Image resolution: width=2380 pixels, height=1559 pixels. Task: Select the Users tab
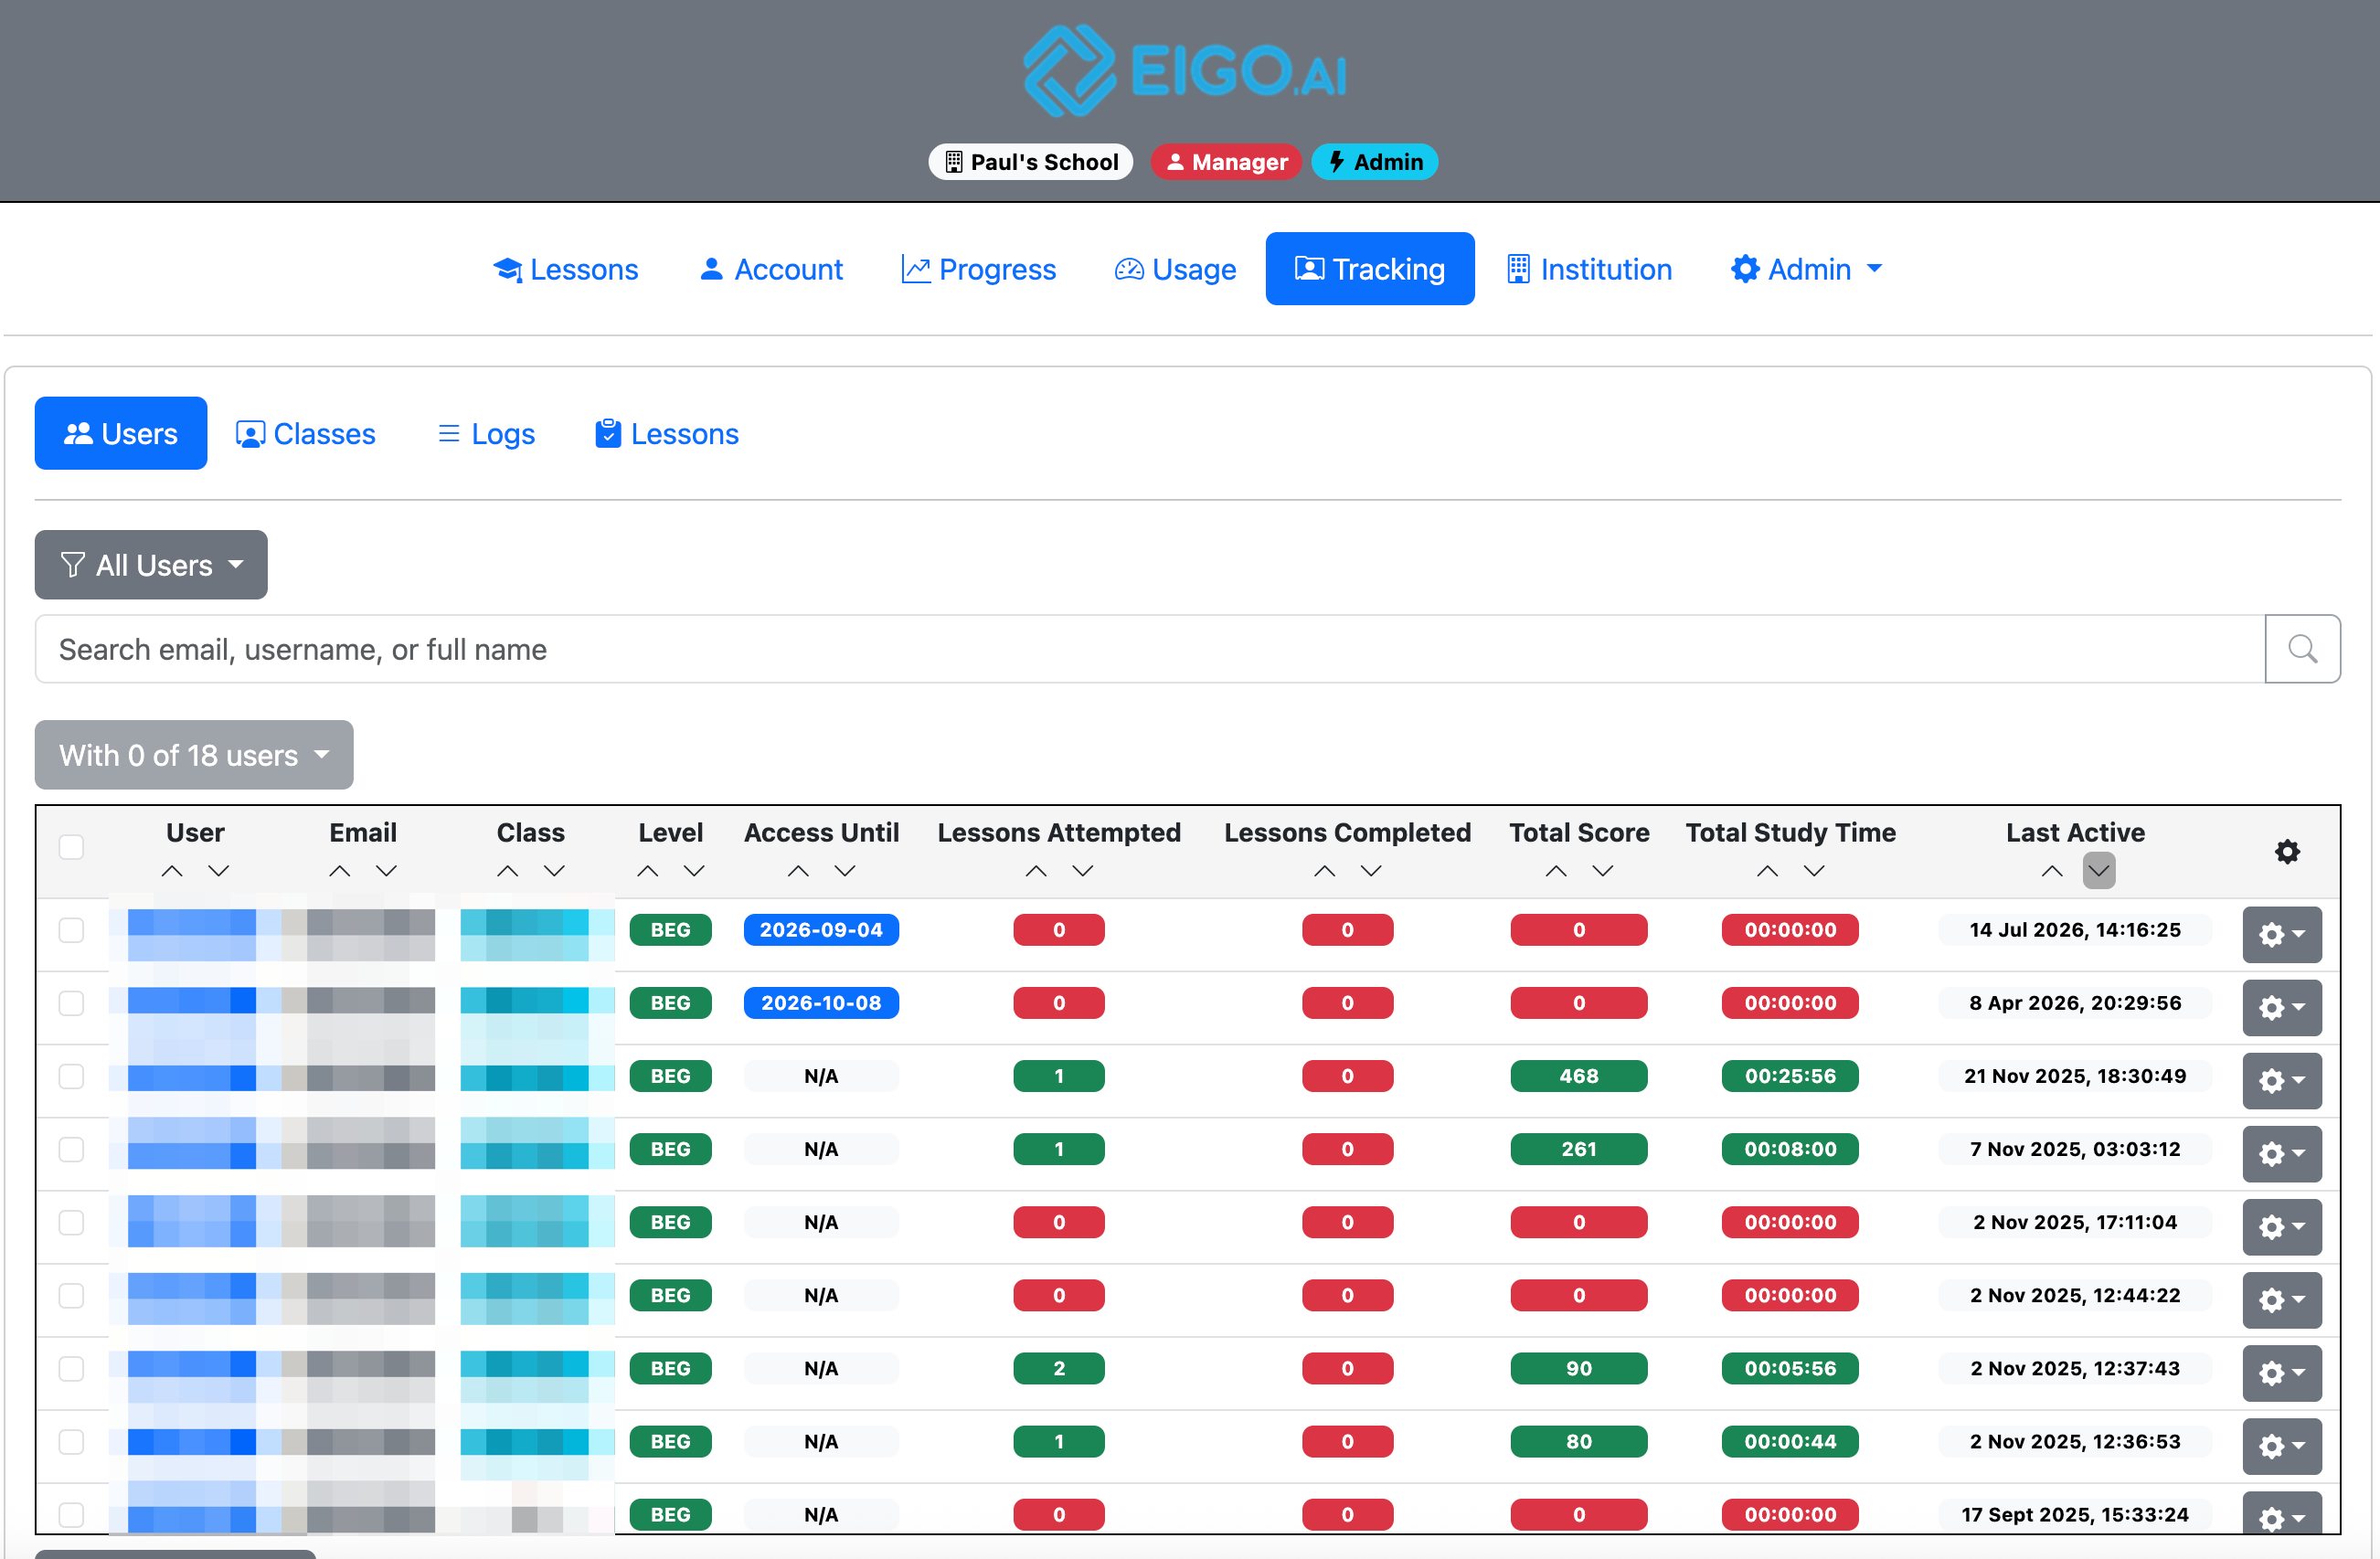pyautogui.click(x=121, y=434)
